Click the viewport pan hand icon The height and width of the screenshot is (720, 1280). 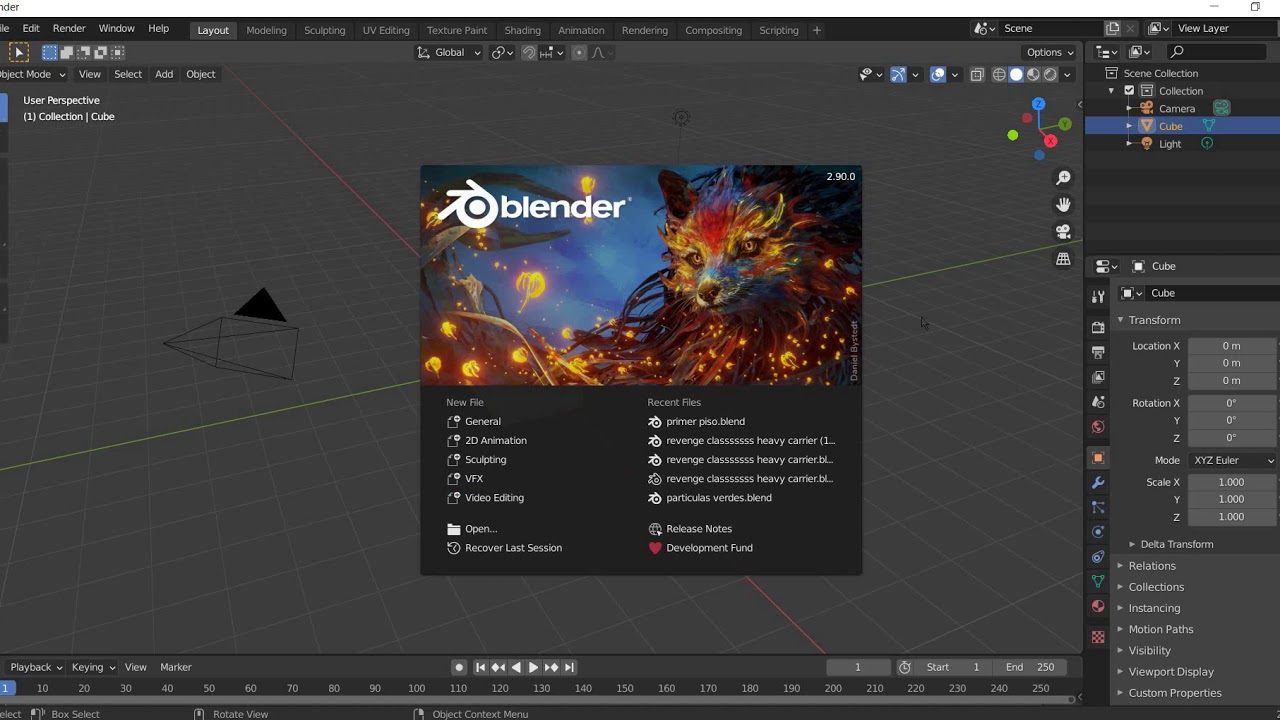[x=1063, y=204]
